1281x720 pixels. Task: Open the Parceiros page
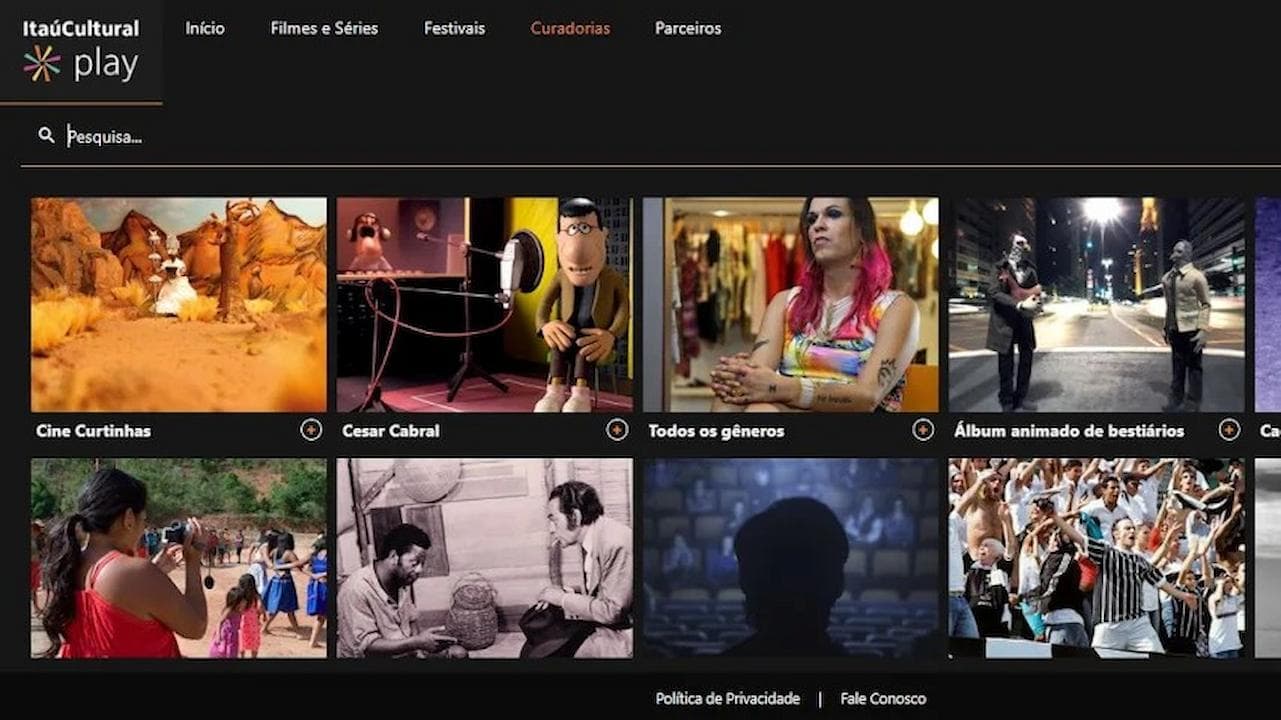pyautogui.click(x=688, y=28)
